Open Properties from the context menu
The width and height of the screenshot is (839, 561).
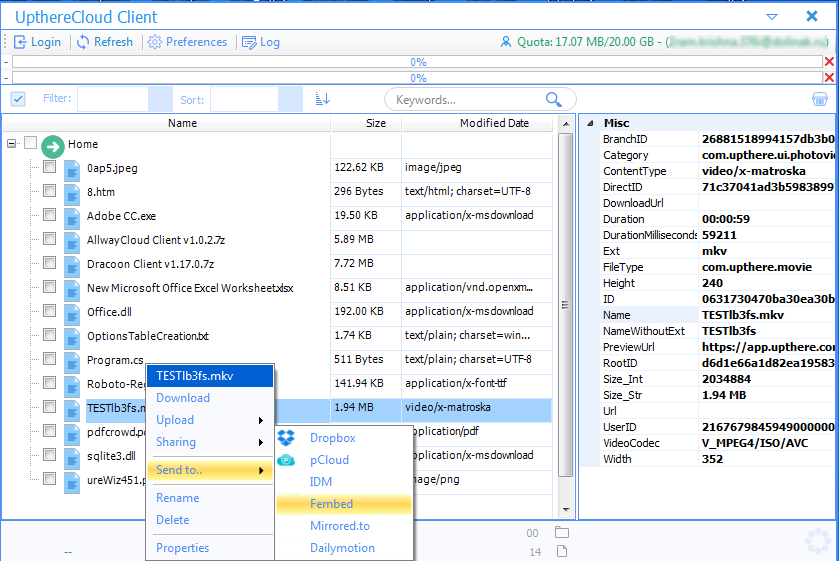click(x=210, y=548)
